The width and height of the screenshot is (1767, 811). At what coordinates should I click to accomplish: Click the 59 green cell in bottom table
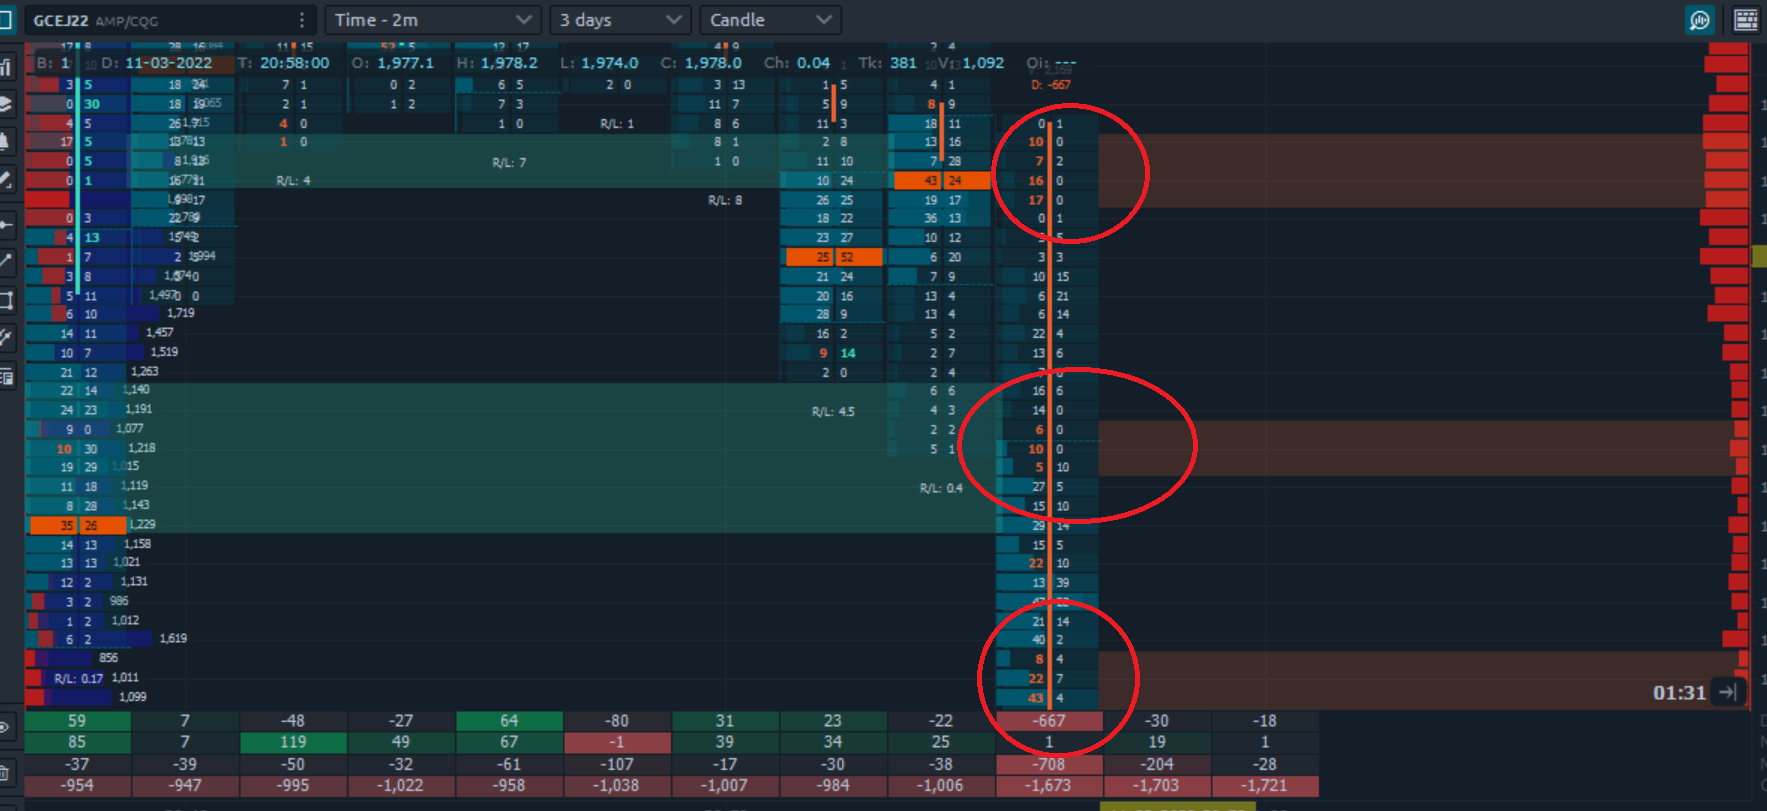77,721
